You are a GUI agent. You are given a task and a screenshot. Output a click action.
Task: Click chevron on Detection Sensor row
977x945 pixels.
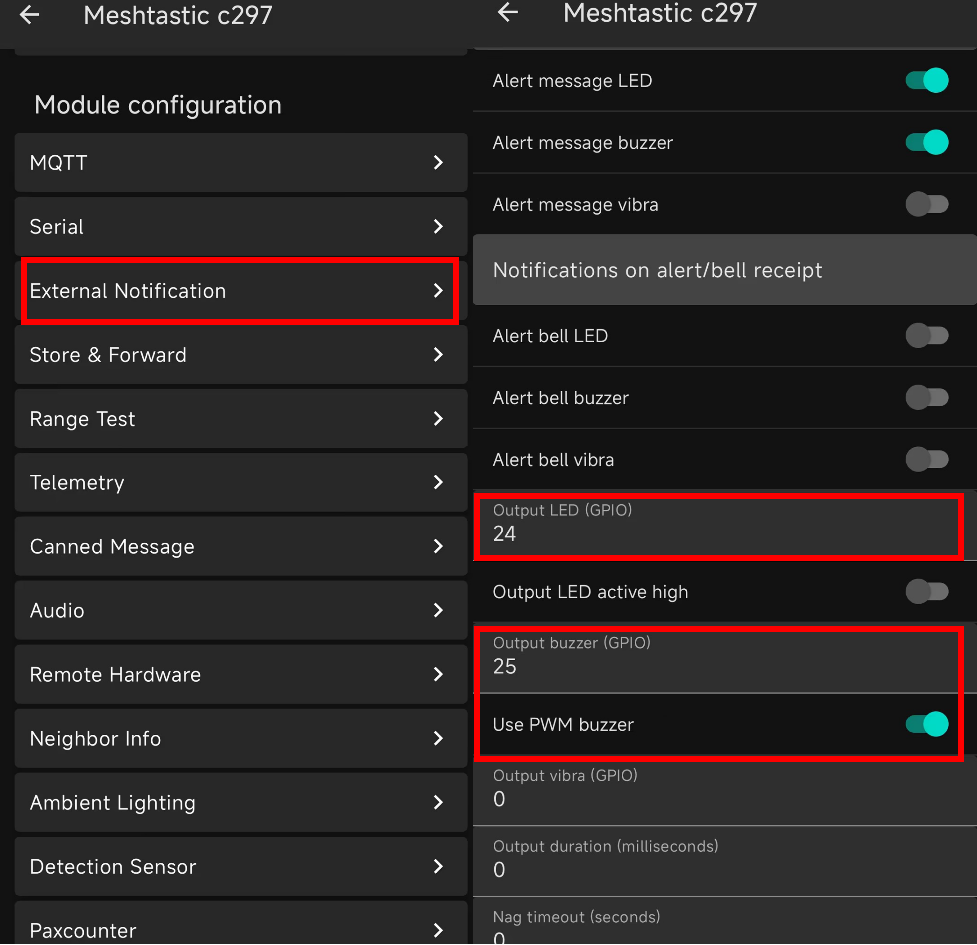(x=438, y=867)
